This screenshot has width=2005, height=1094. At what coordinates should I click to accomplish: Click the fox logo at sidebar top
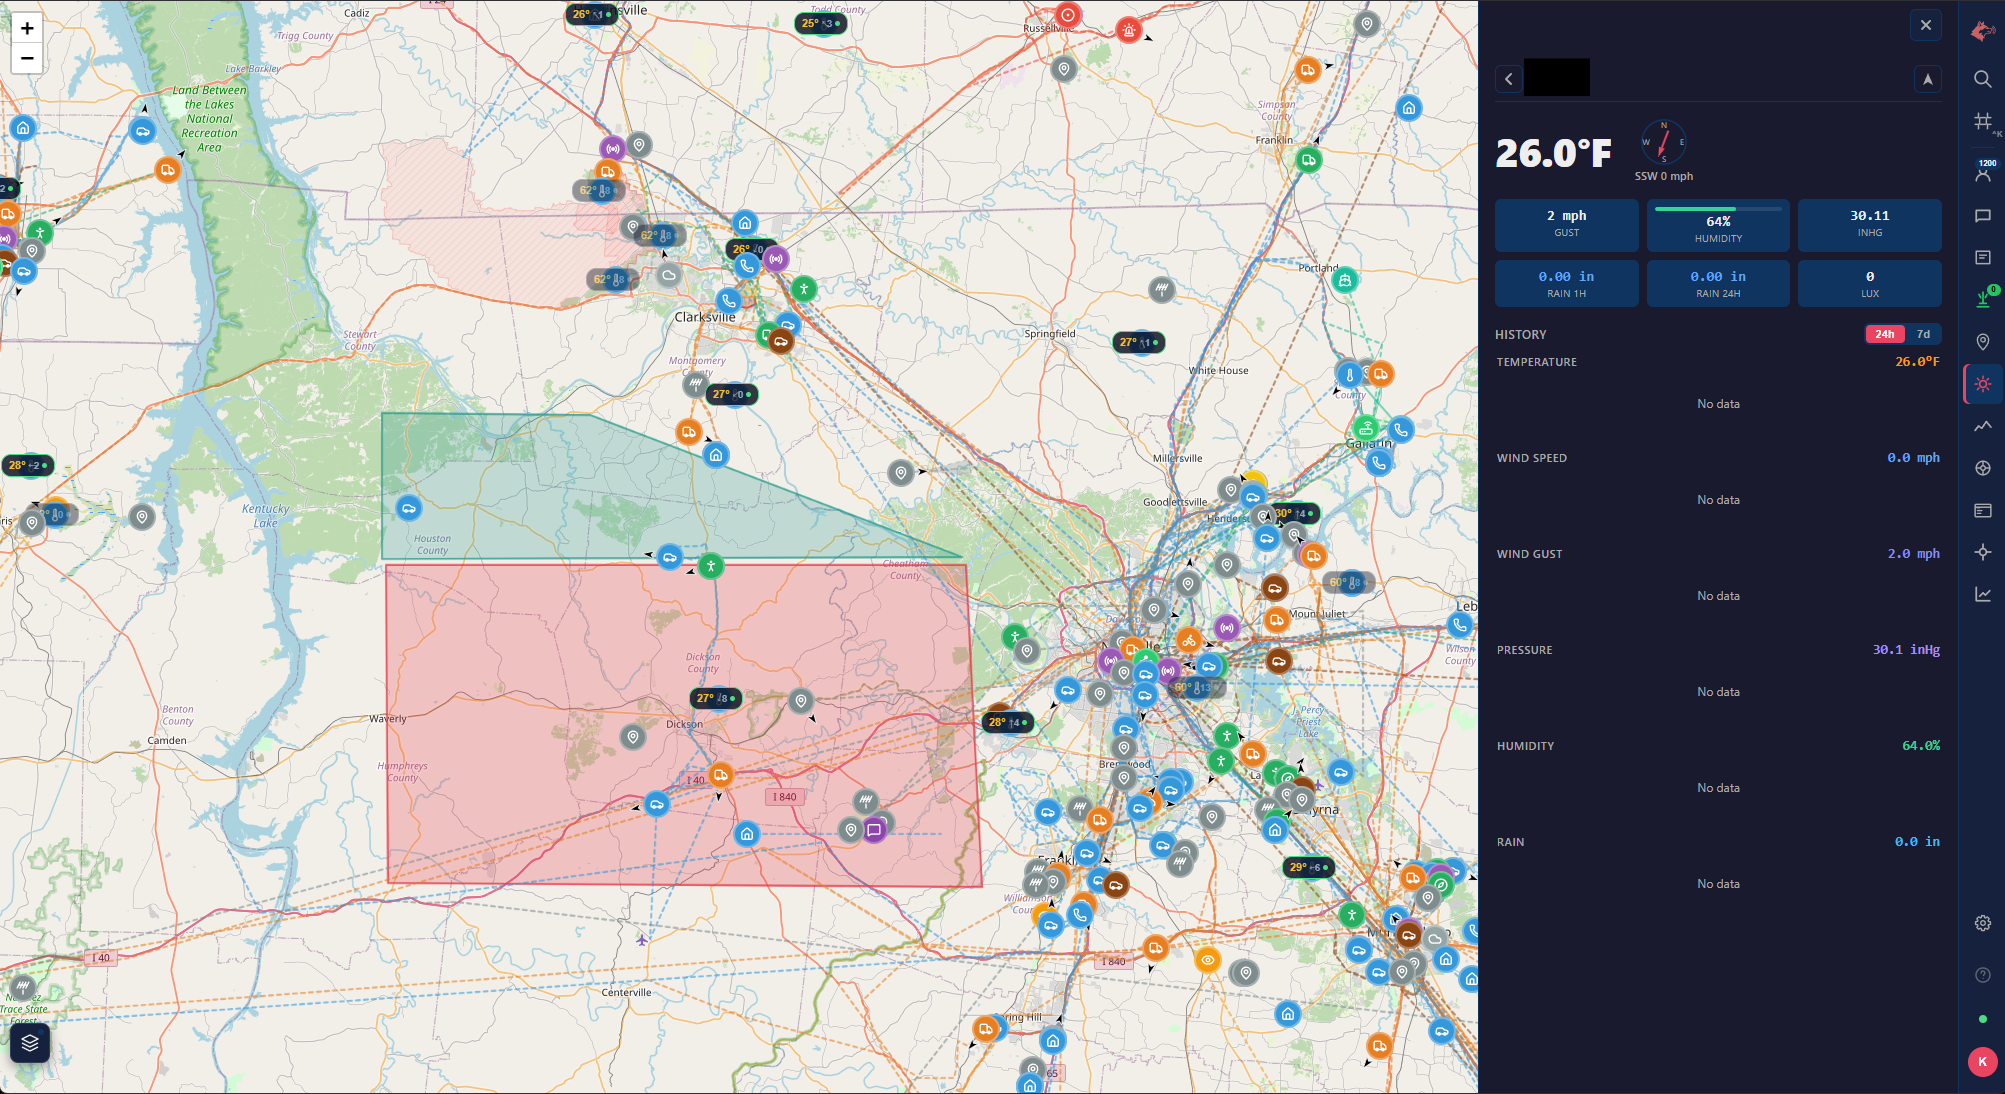tap(1983, 30)
